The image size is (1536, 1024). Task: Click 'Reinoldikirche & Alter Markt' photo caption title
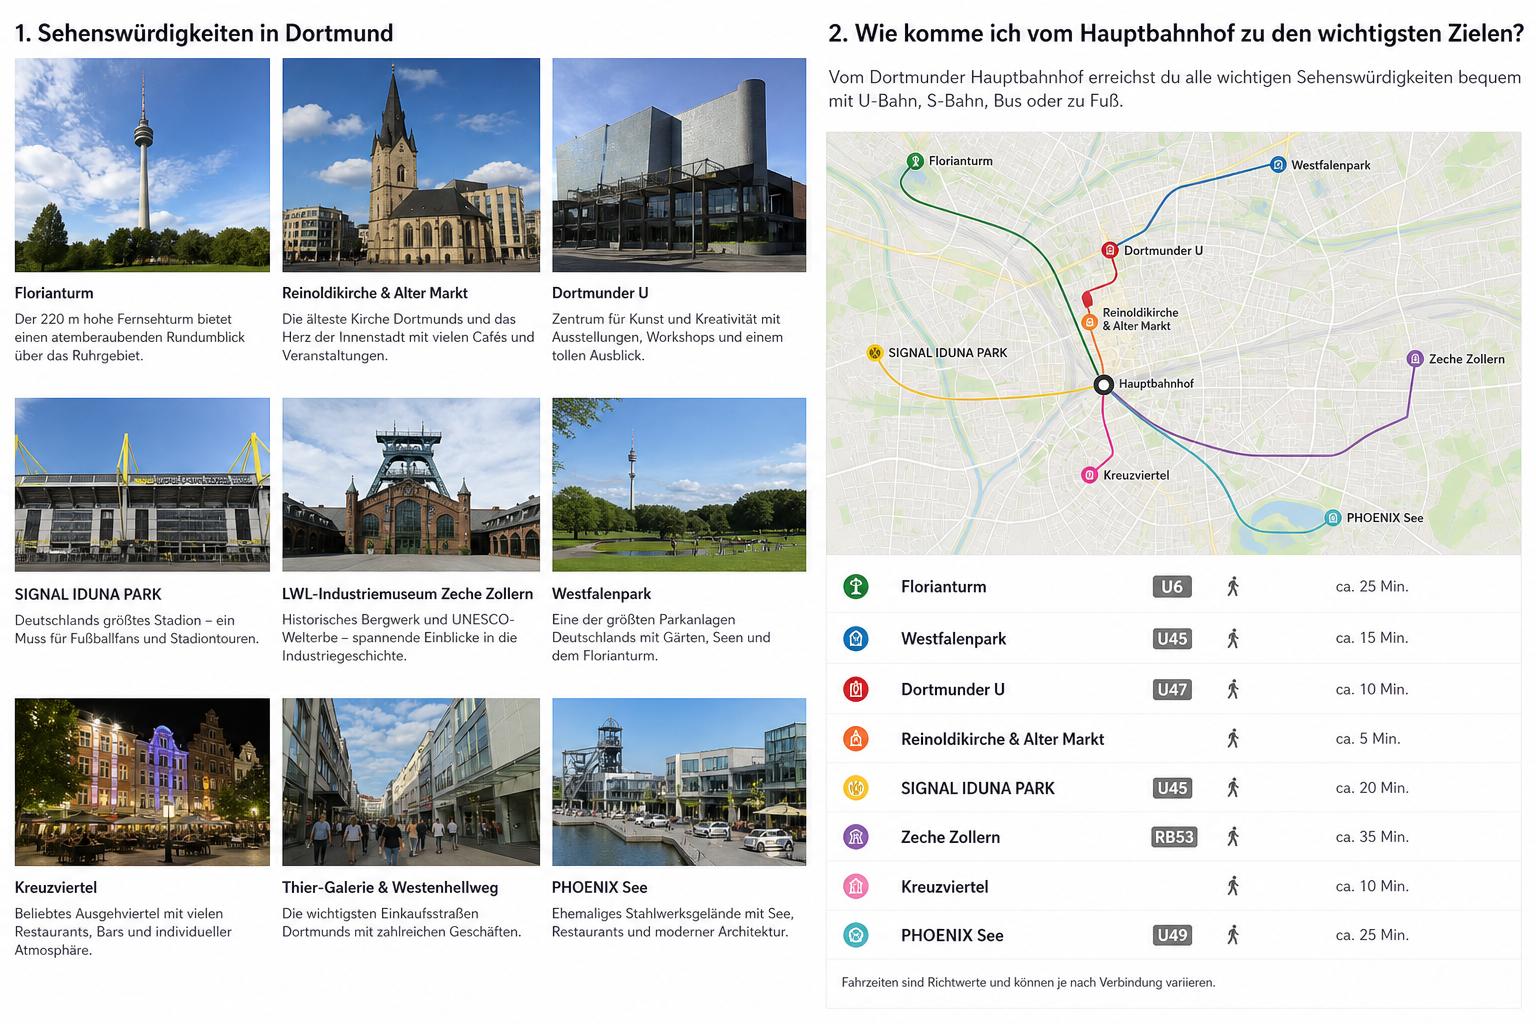tap(375, 293)
